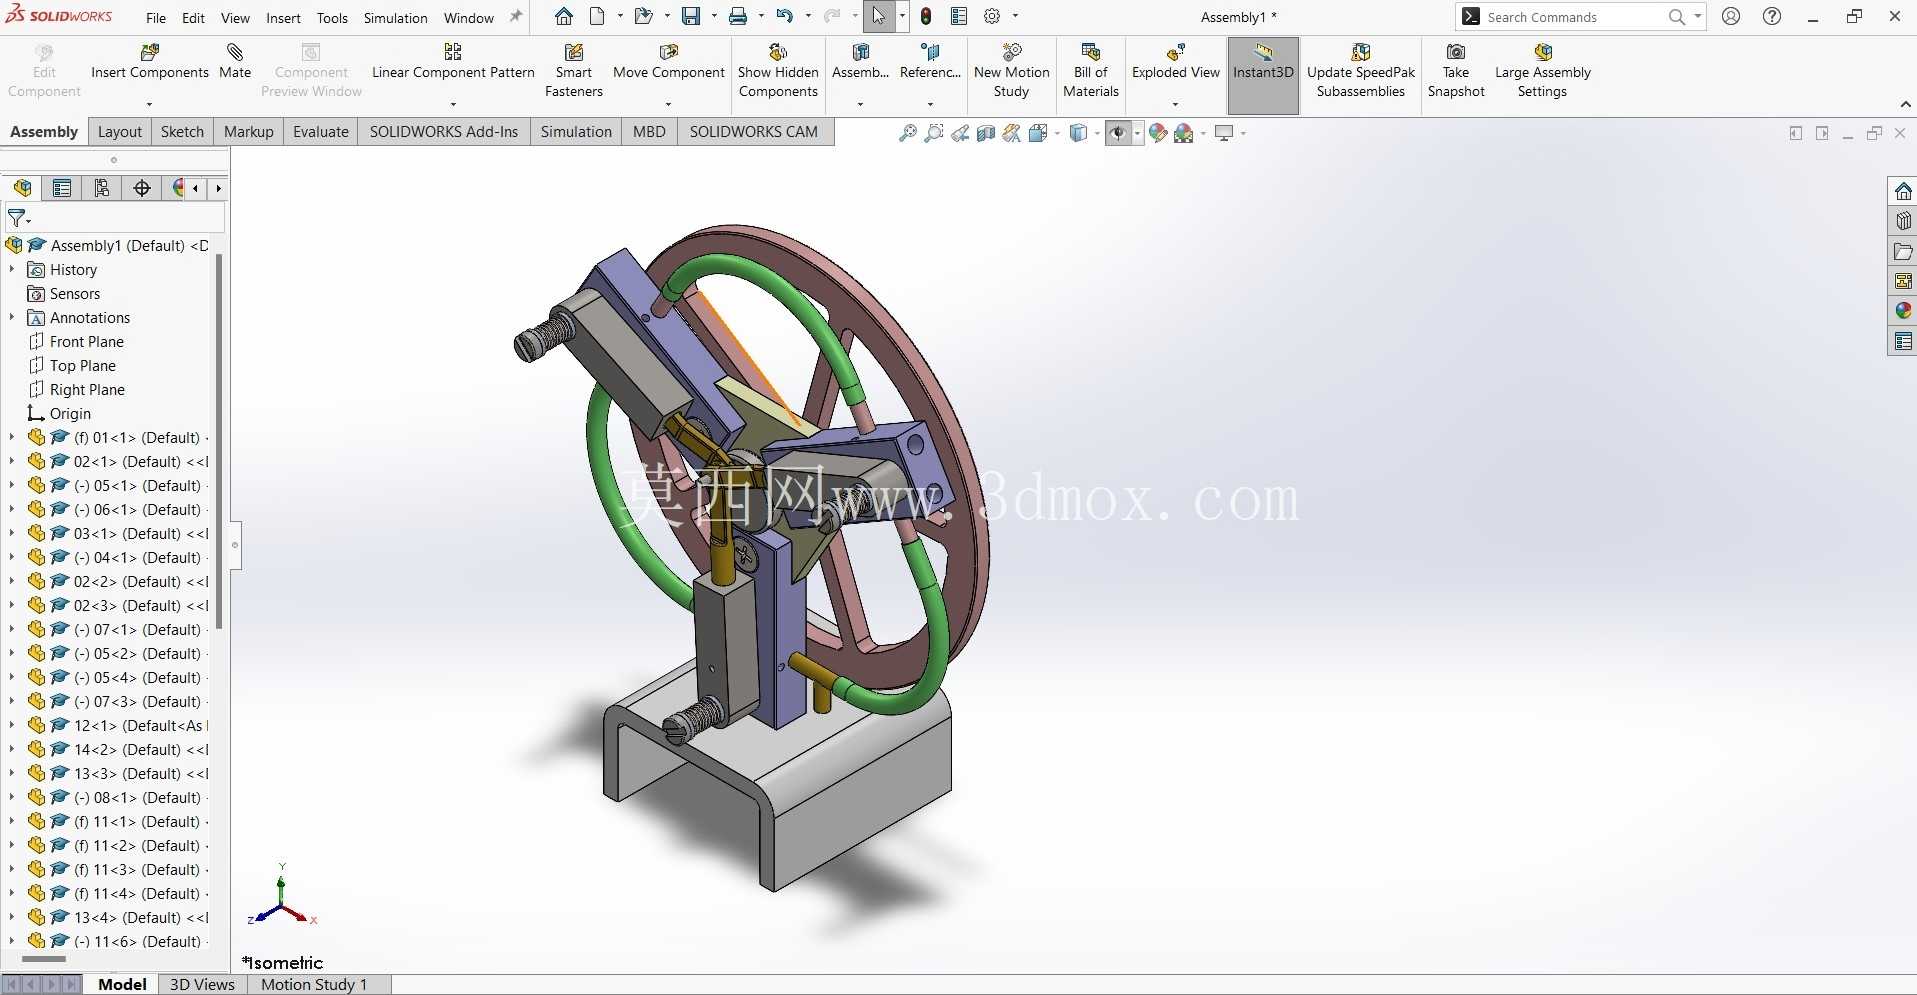Open Move Component dropdown arrow
Image resolution: width=1917 pixels, height=995 pixels.
pyautogui.click(x=668, y=104)
